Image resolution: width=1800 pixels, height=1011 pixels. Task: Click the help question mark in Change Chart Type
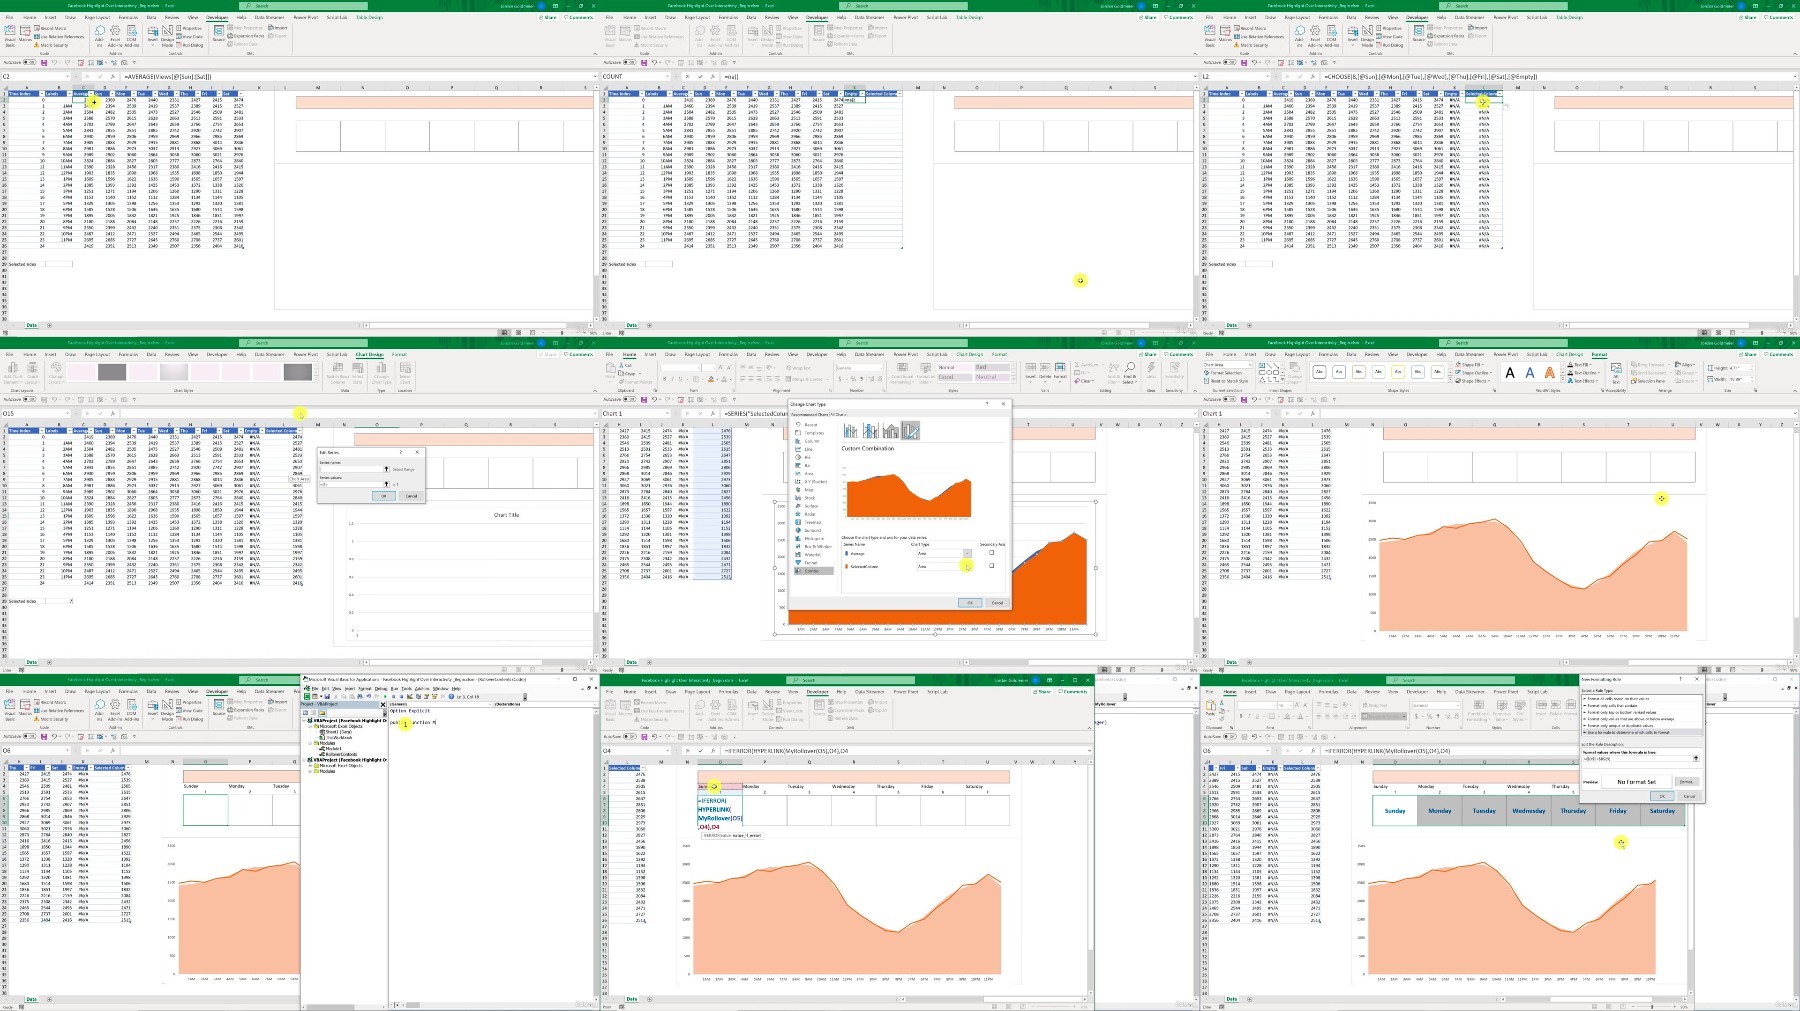tap(987, 404)
